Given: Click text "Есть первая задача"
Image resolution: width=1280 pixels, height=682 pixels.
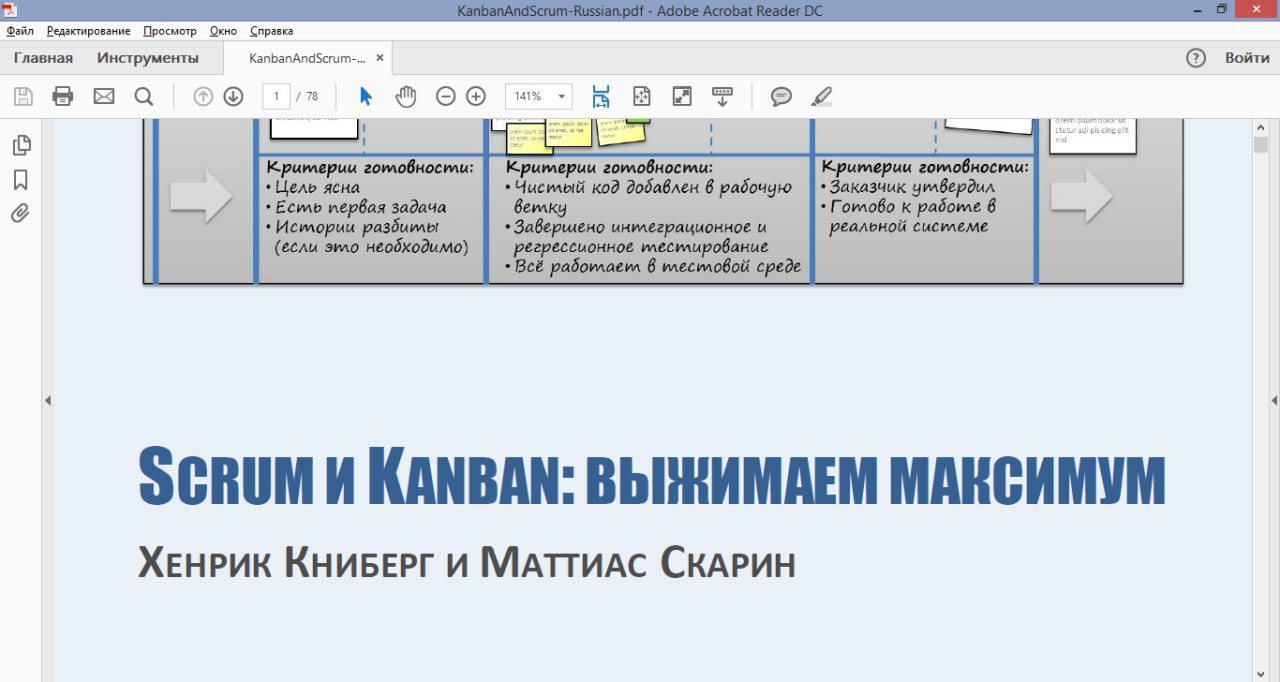Looking at the screenshot, I should tap(360, 207).
